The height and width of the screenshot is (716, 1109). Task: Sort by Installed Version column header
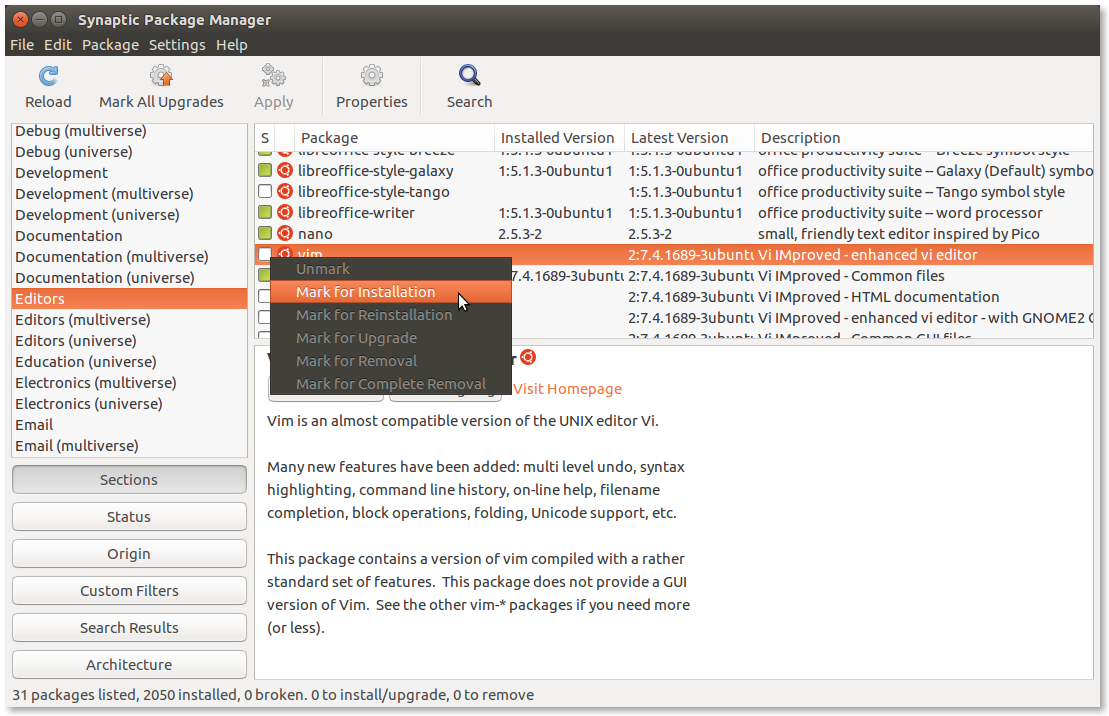coord(559,138)
